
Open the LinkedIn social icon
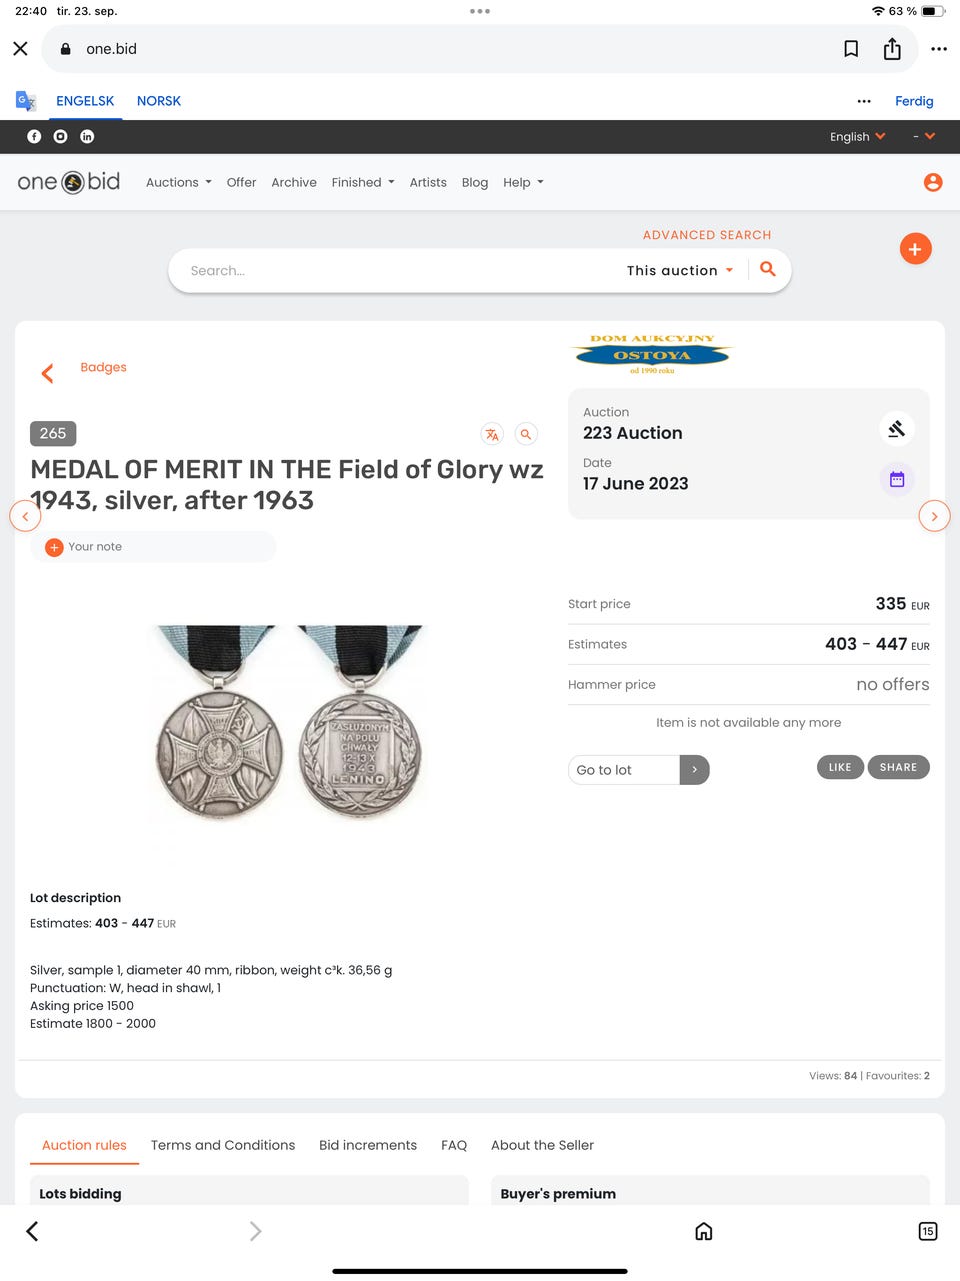87,136
